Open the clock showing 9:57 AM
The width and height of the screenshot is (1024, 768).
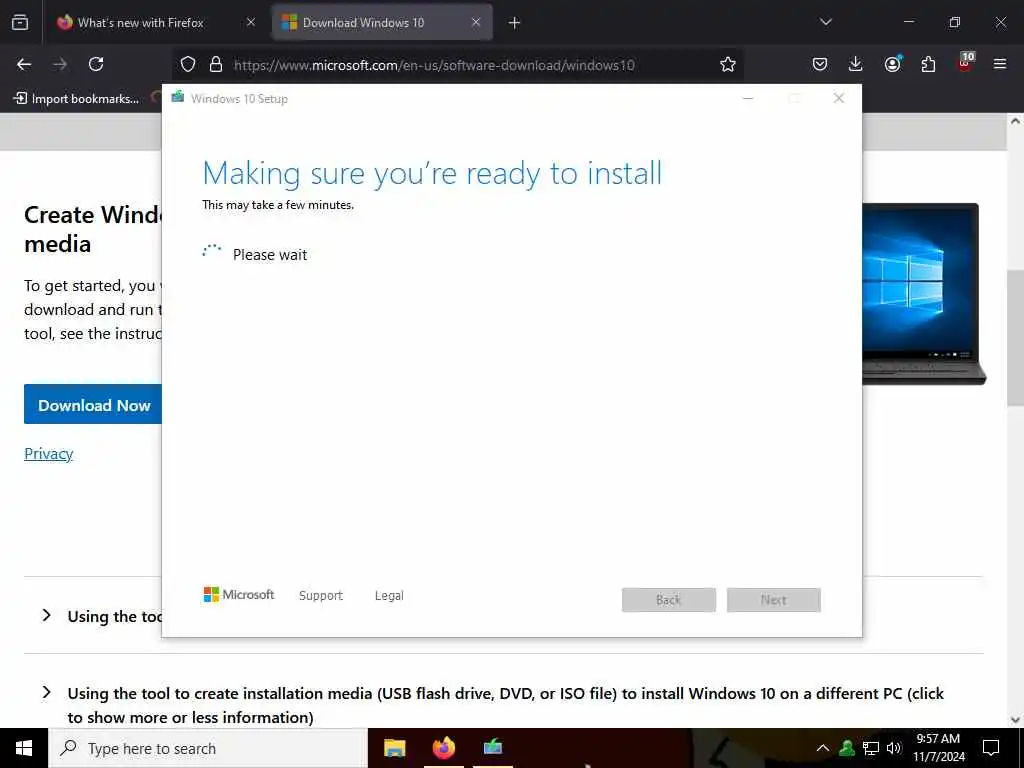(x=938, y=748)
